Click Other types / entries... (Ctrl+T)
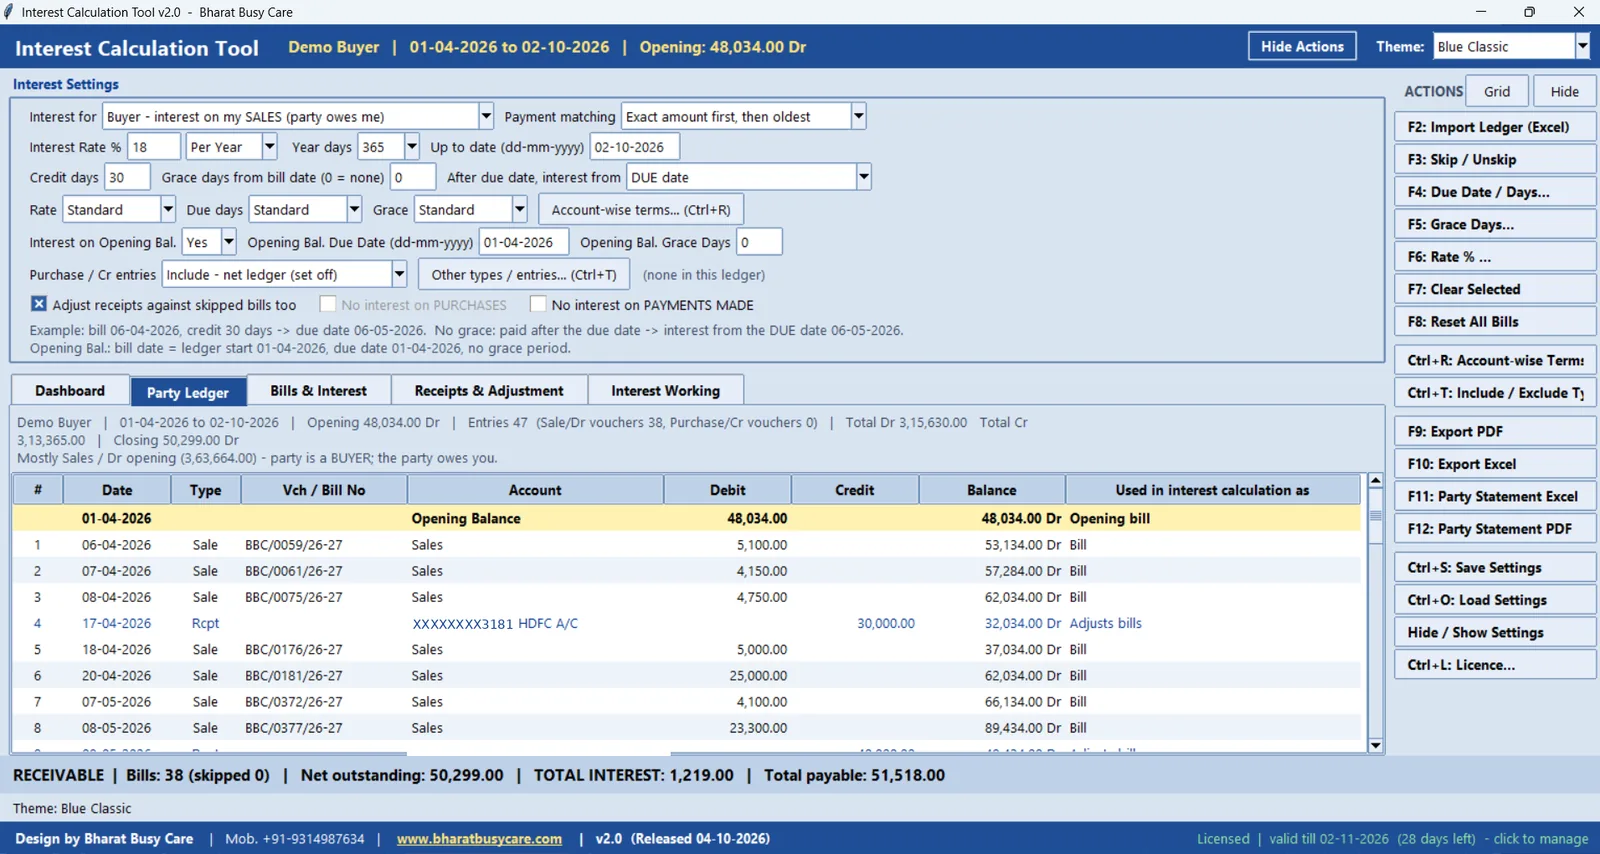 [x=524, y=274]
